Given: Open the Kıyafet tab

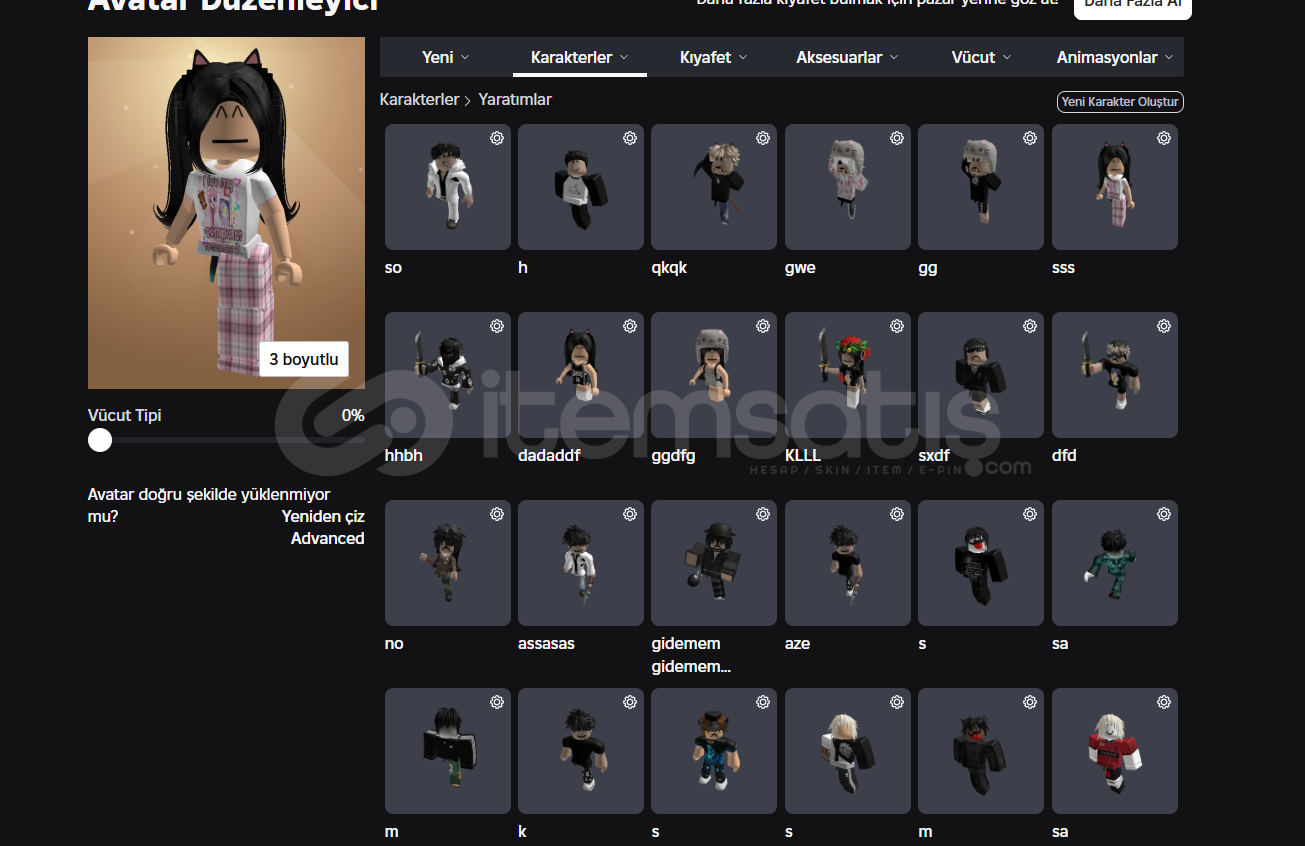Looking at the screenshot, I should pyautogui.click(x=714, y=57).
